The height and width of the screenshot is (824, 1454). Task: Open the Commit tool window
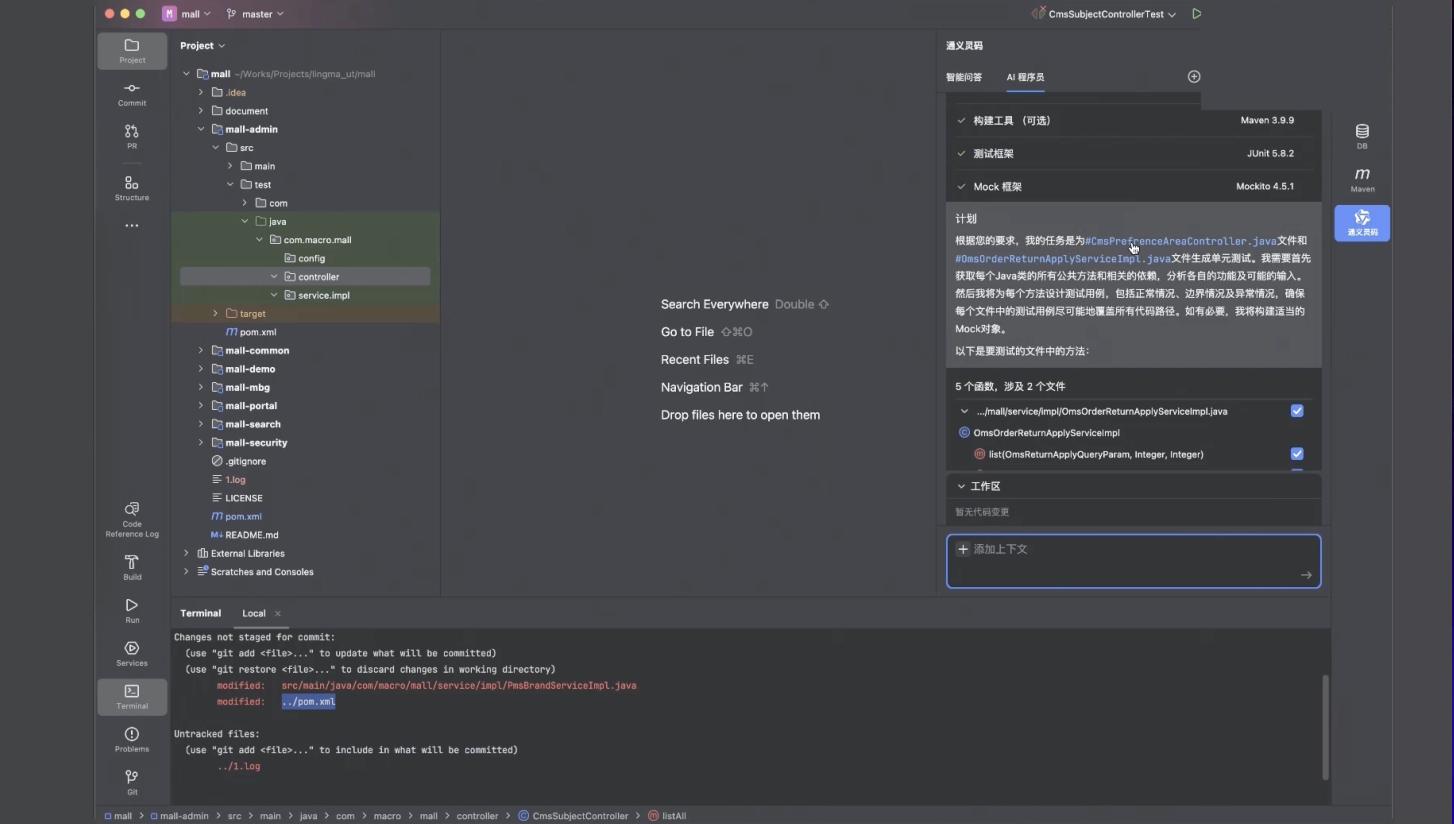point(132,94)
